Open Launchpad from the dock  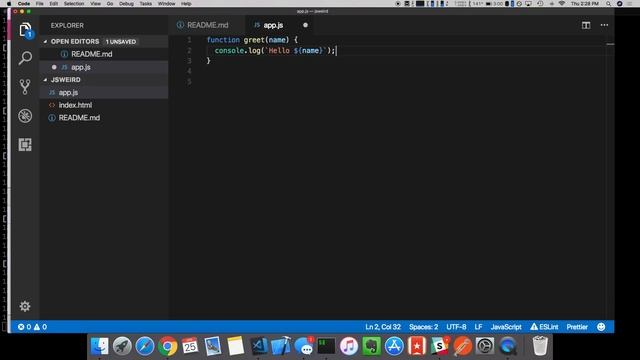(x=122, y=346)
